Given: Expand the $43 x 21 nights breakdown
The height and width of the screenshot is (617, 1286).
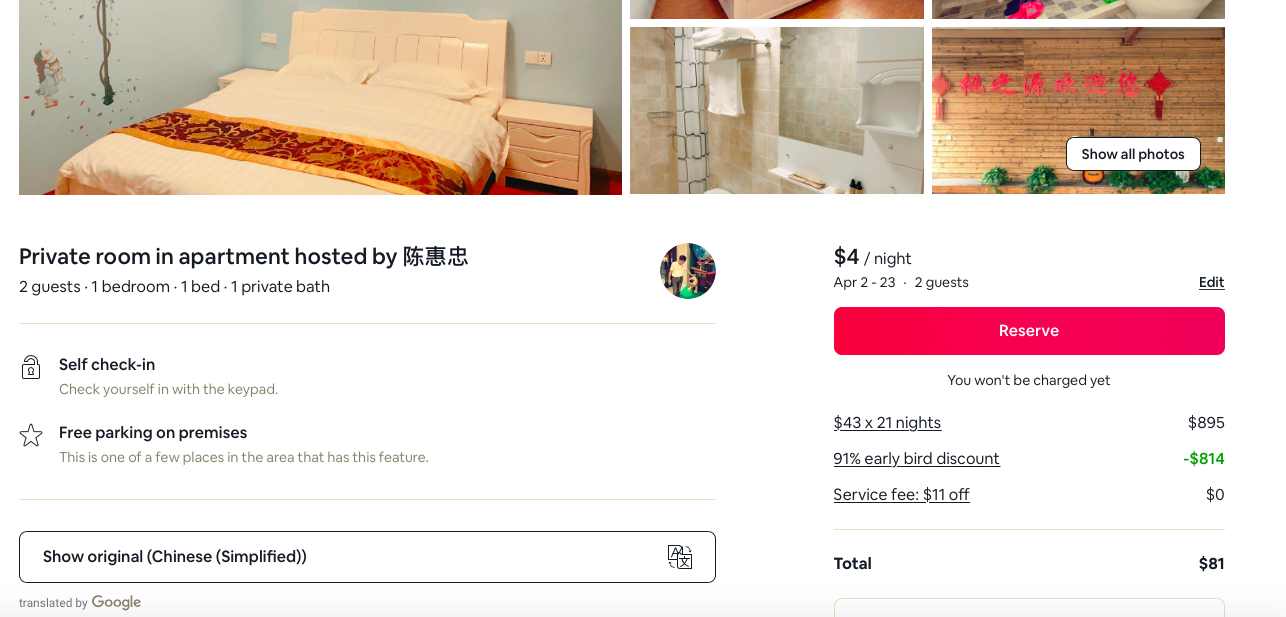Looking at the screenshot, I should pyautogui.click(x=887, y=422).
